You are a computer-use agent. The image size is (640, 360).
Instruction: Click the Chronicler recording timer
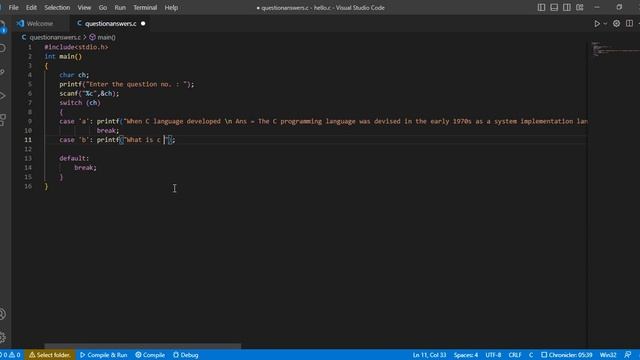click(x=567, y=355)
